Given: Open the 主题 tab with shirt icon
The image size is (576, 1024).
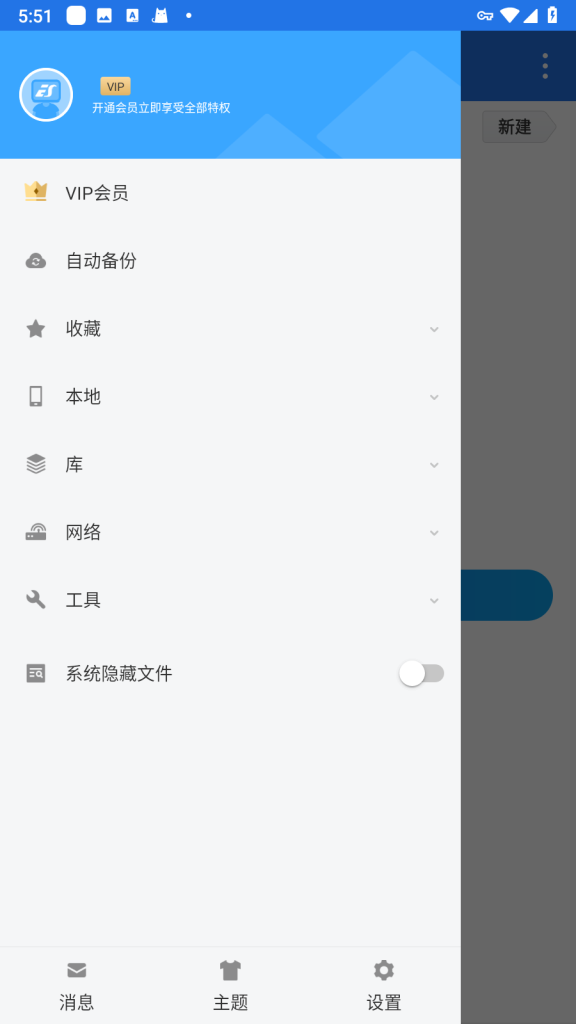Looking at the screenshot, I should pyautogui.click(x=231, y=985).
